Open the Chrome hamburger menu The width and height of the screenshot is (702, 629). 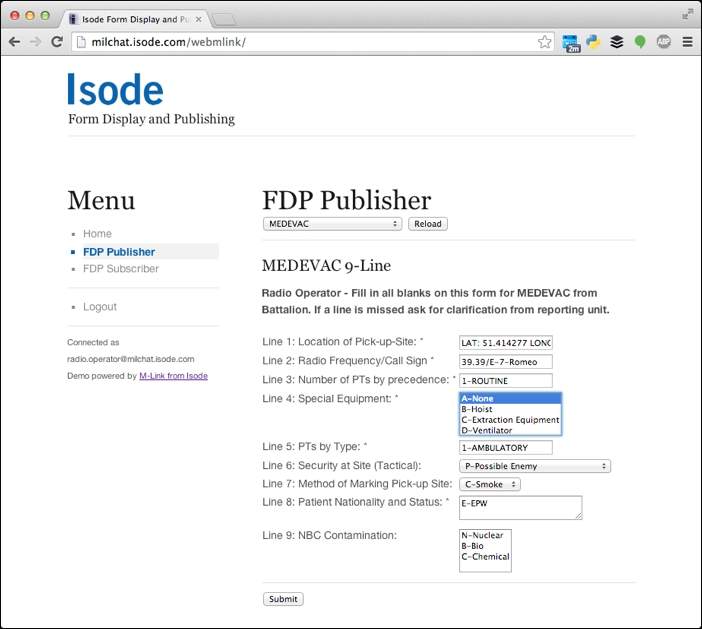tap(686, 42)
